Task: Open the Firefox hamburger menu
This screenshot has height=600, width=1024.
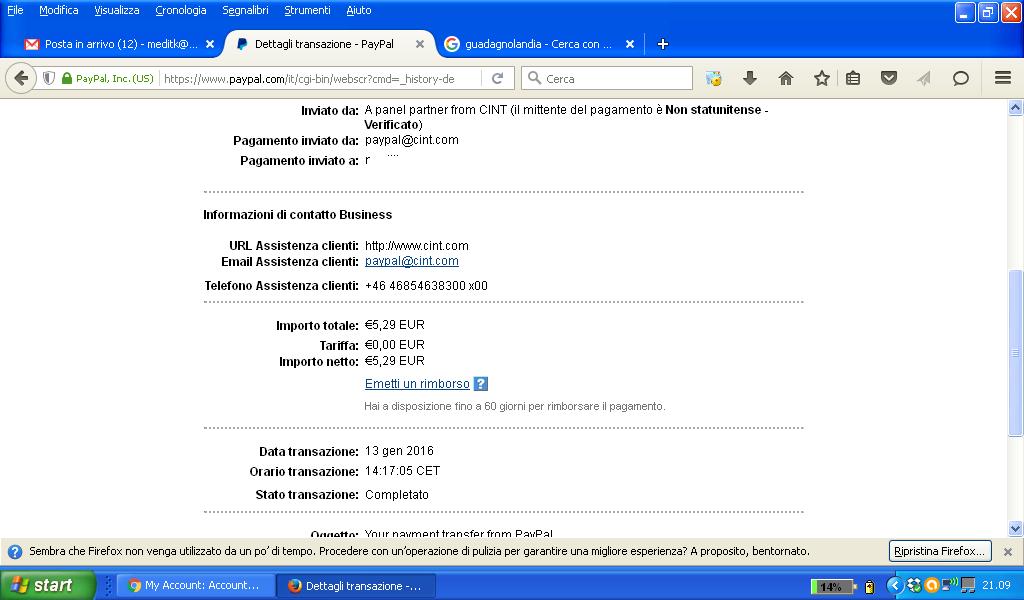Action: pyautogui.click(x=1003, y=78)
